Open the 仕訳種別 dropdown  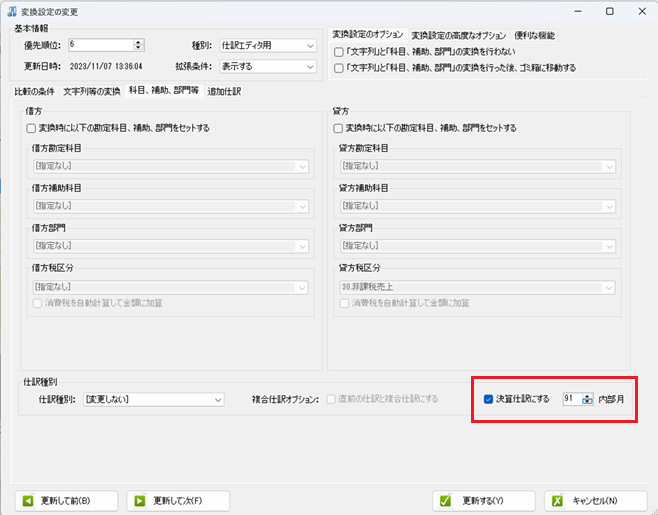[x=218, y=400]
